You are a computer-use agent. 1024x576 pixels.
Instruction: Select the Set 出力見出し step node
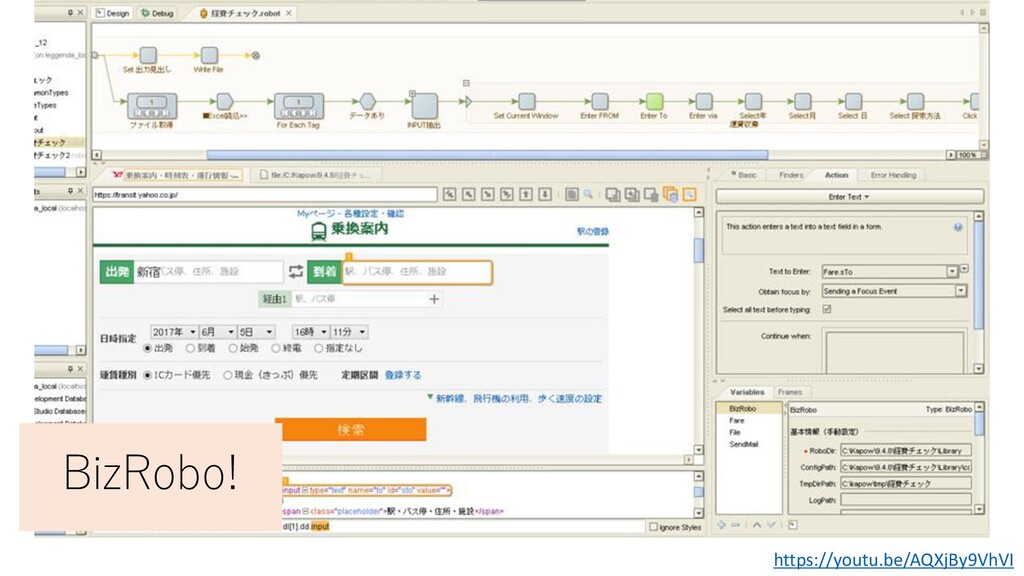(x=148, y=56)
